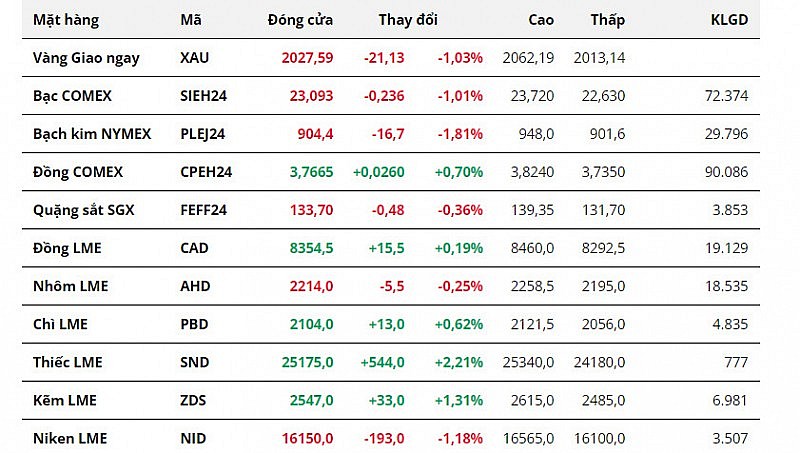Click the +2,21% change for Thiếc LME

(459, 362)
